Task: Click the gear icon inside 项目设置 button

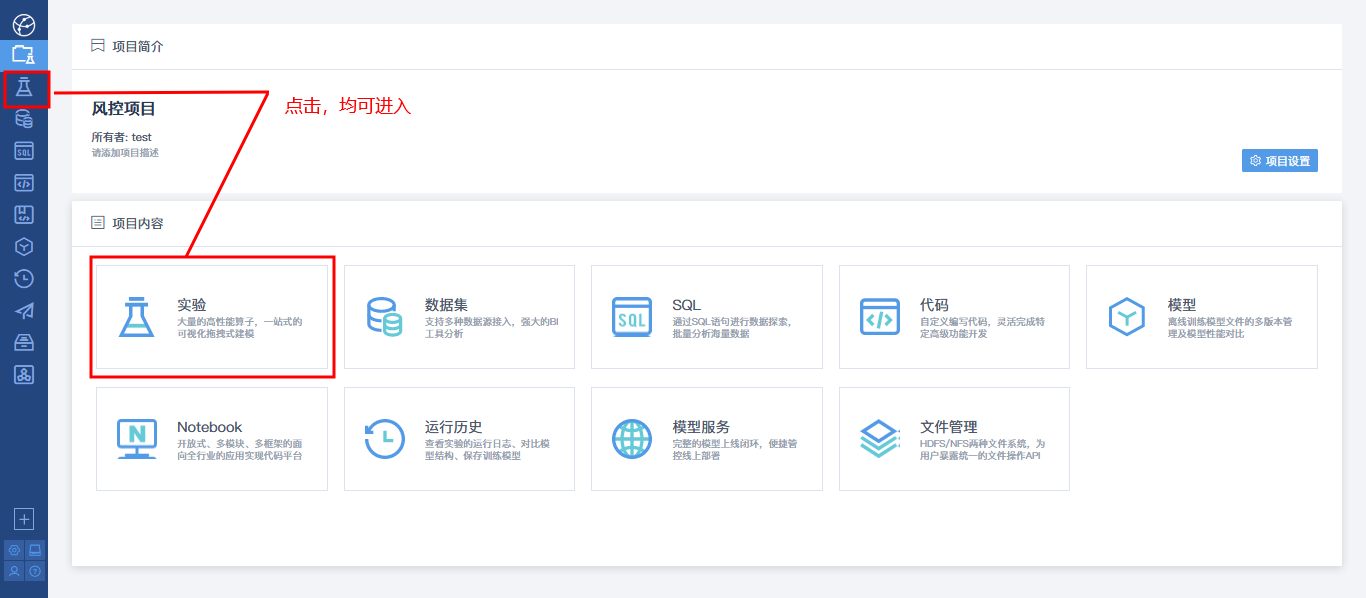Action: (x=1256, y=160)
